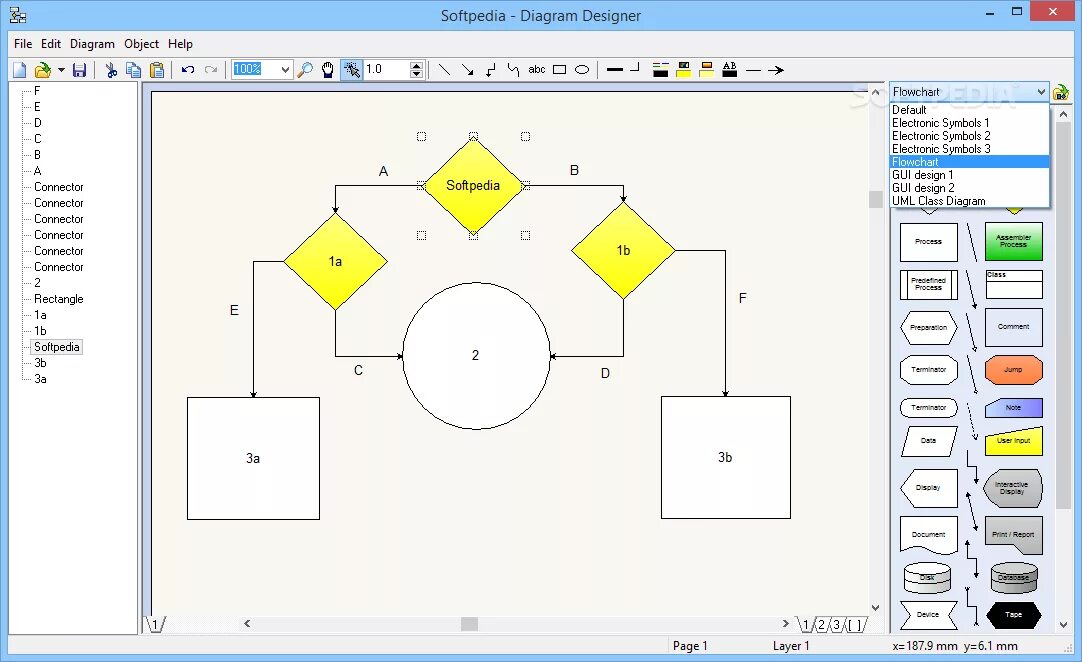Undo the last action
1082x662 pixels.
pyautogui.click(x=188, y=69)
